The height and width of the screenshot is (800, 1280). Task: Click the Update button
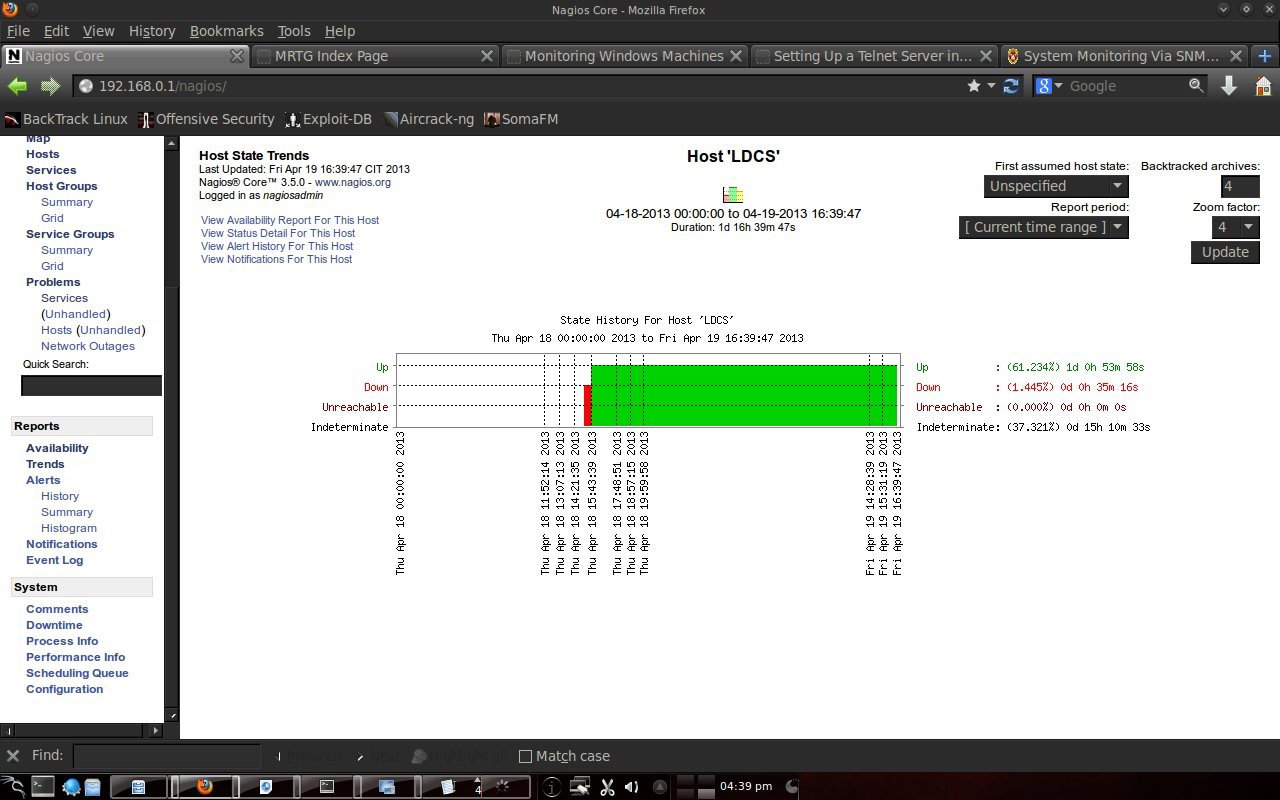click(x=1225, y=252)
